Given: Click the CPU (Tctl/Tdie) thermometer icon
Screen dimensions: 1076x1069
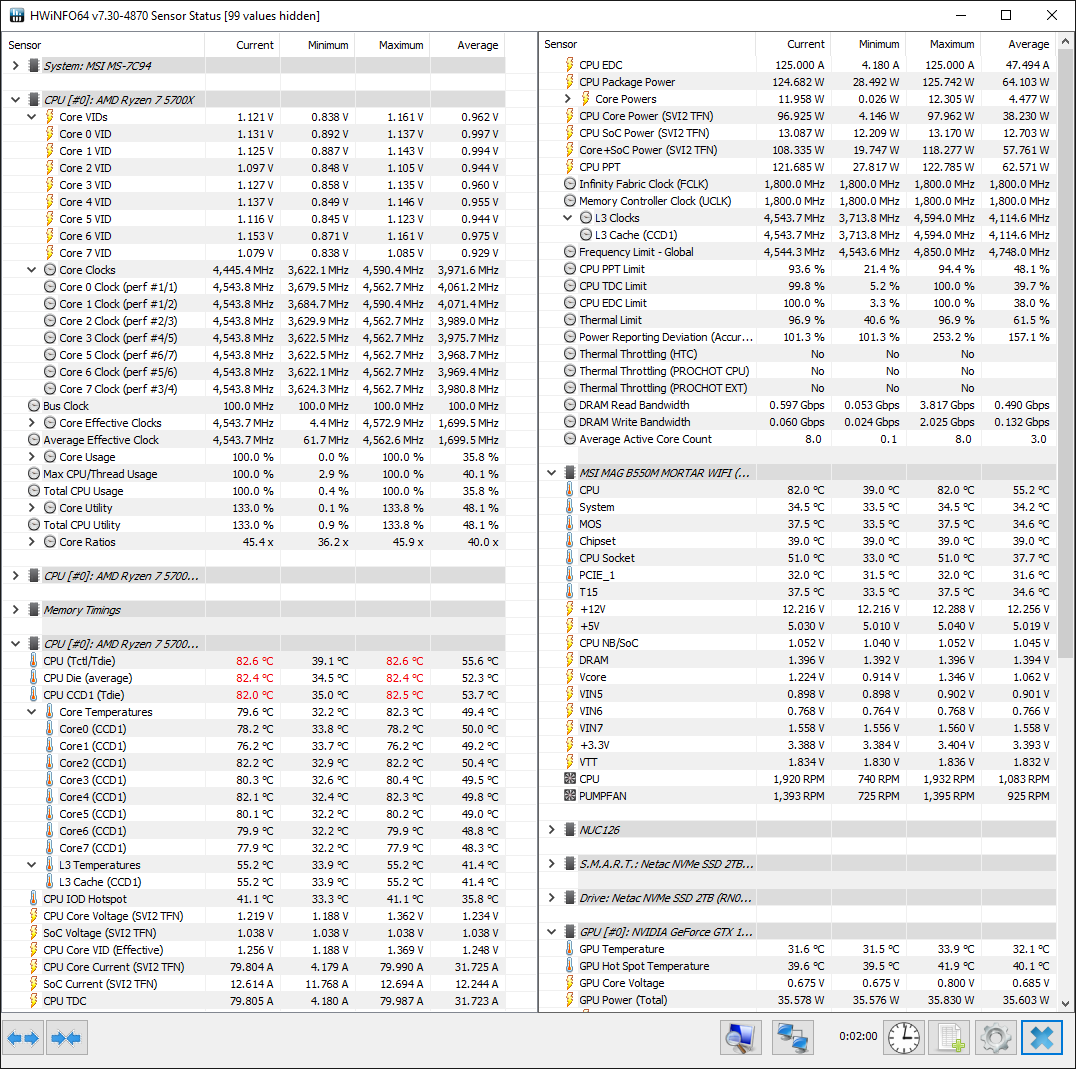Looking at the screenshot, I should click(34, 661).
